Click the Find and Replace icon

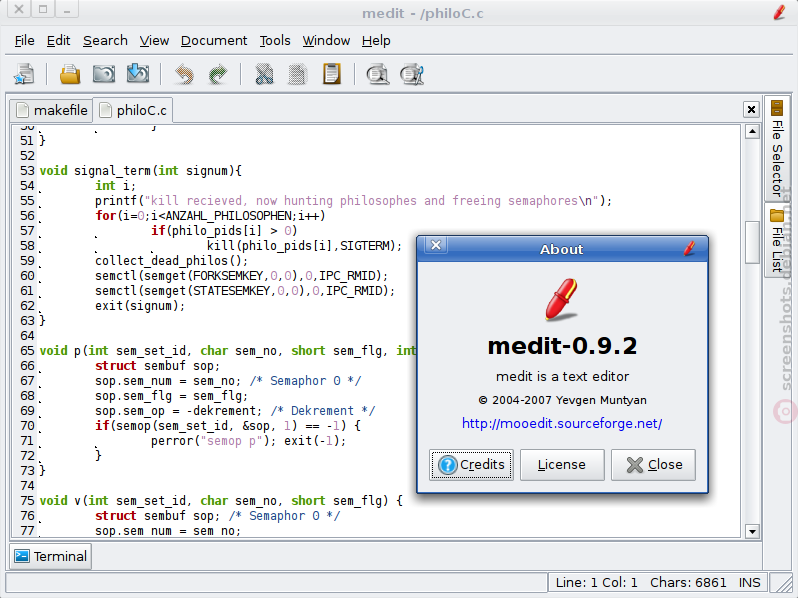point(412,74)
